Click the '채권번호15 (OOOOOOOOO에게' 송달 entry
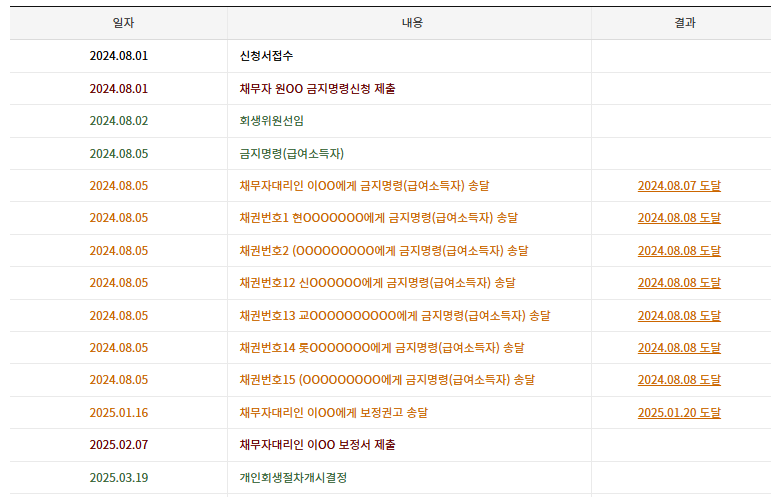771x497 pixels. coord(387,380)
